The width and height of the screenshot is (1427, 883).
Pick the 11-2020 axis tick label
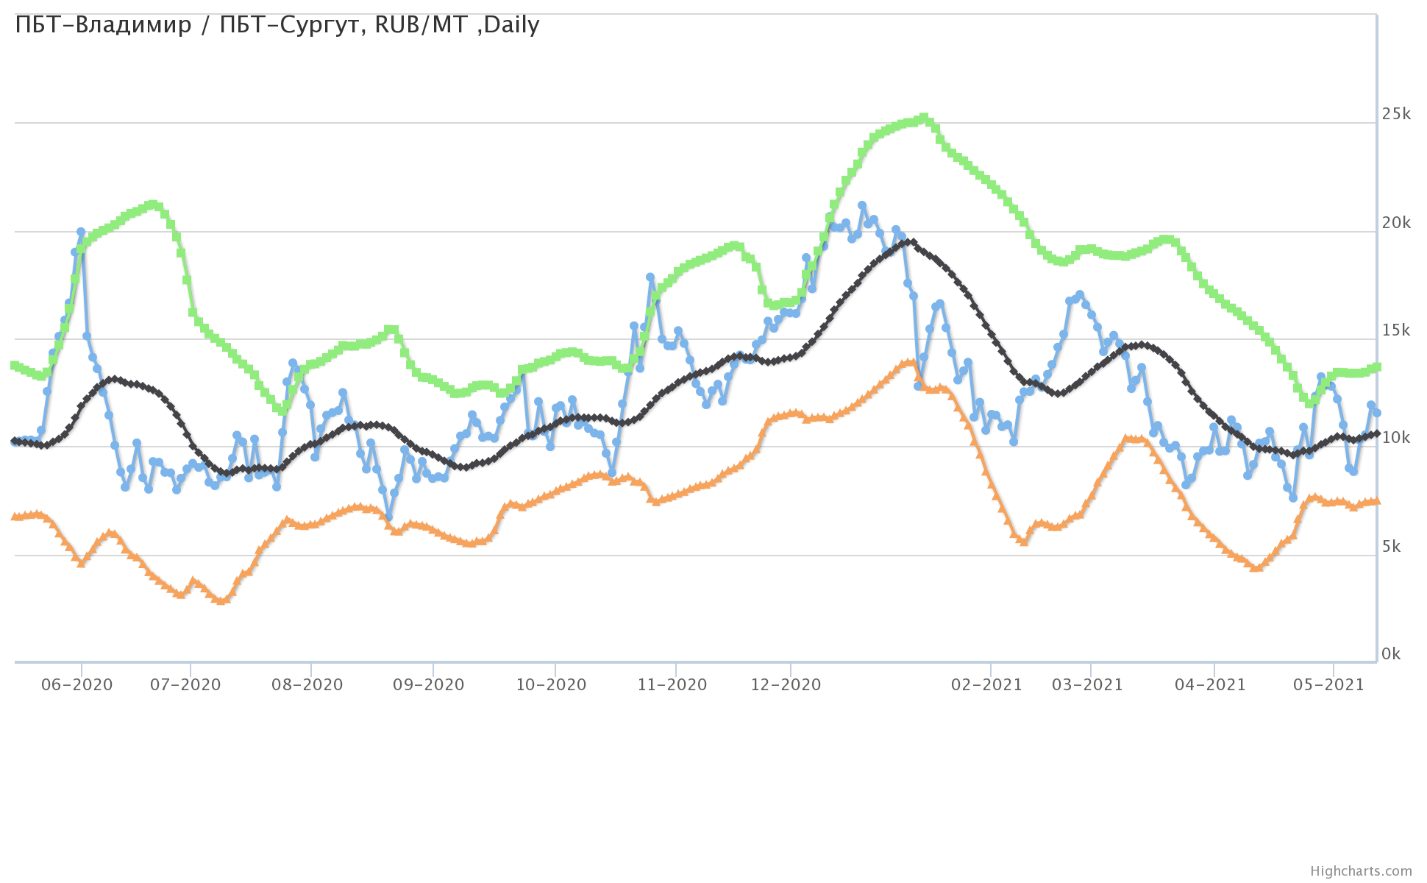[x=672, y=685]
